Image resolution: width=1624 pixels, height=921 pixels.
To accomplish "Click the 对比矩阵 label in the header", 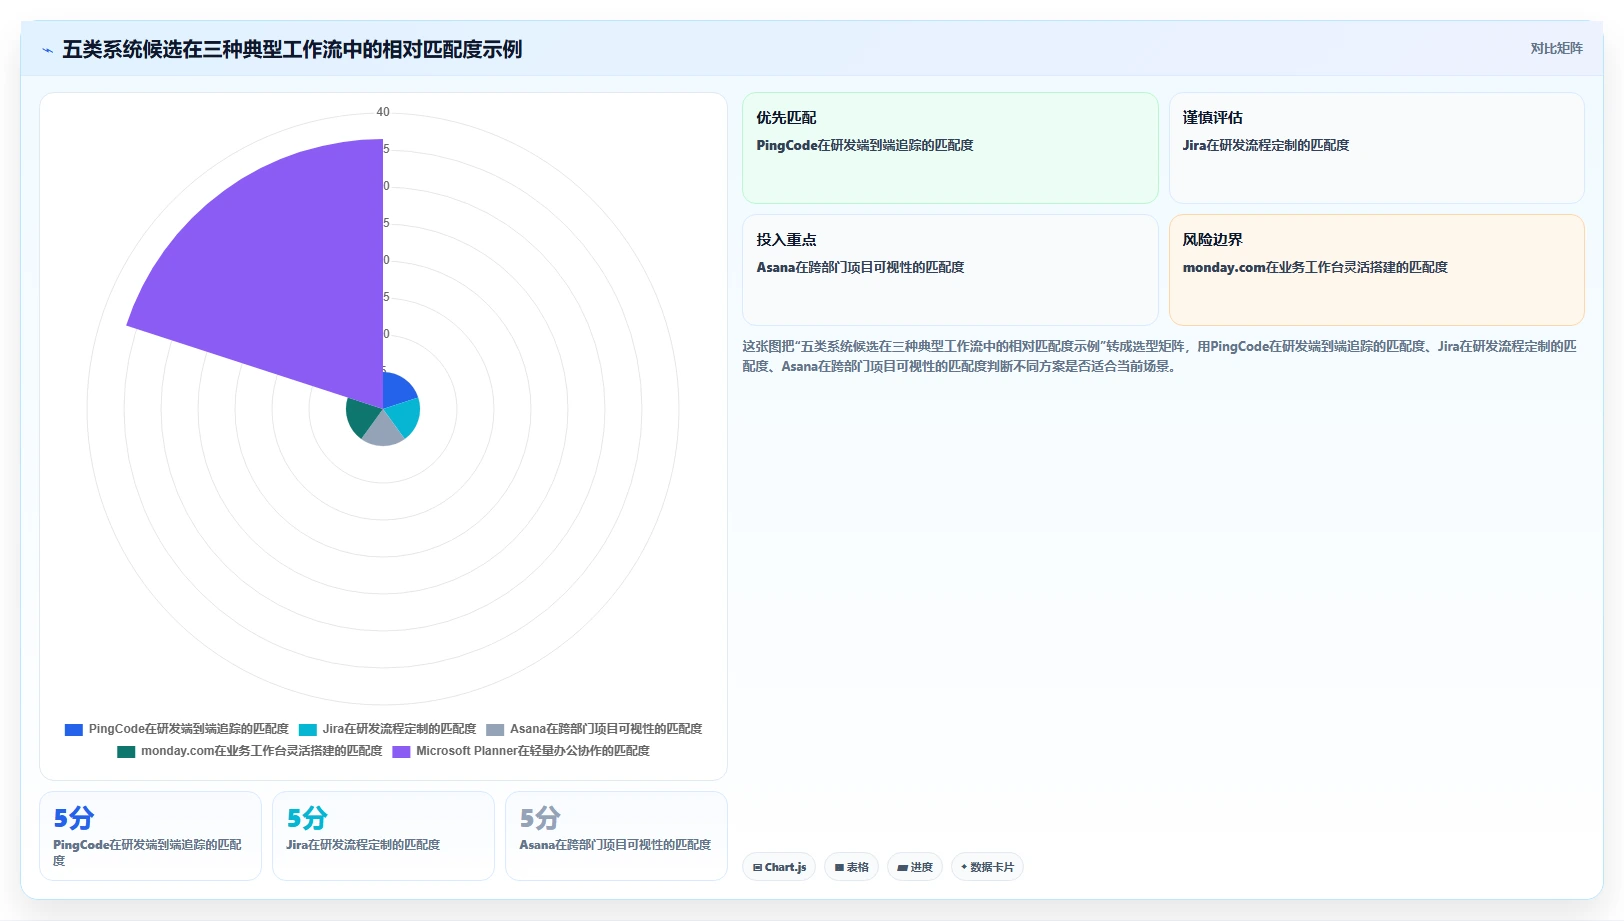I will point(1556,48).
